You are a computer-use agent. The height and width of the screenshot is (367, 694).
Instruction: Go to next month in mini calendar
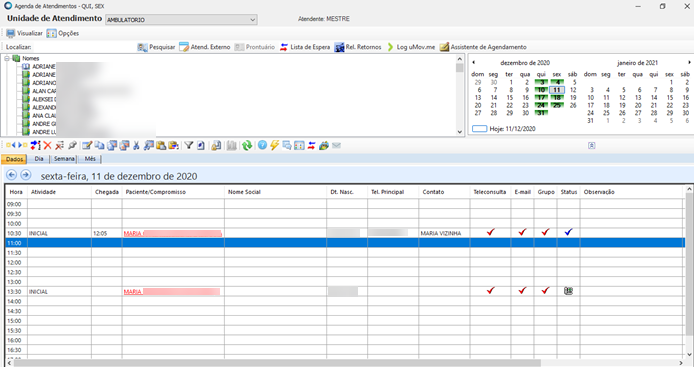(689, 62)
